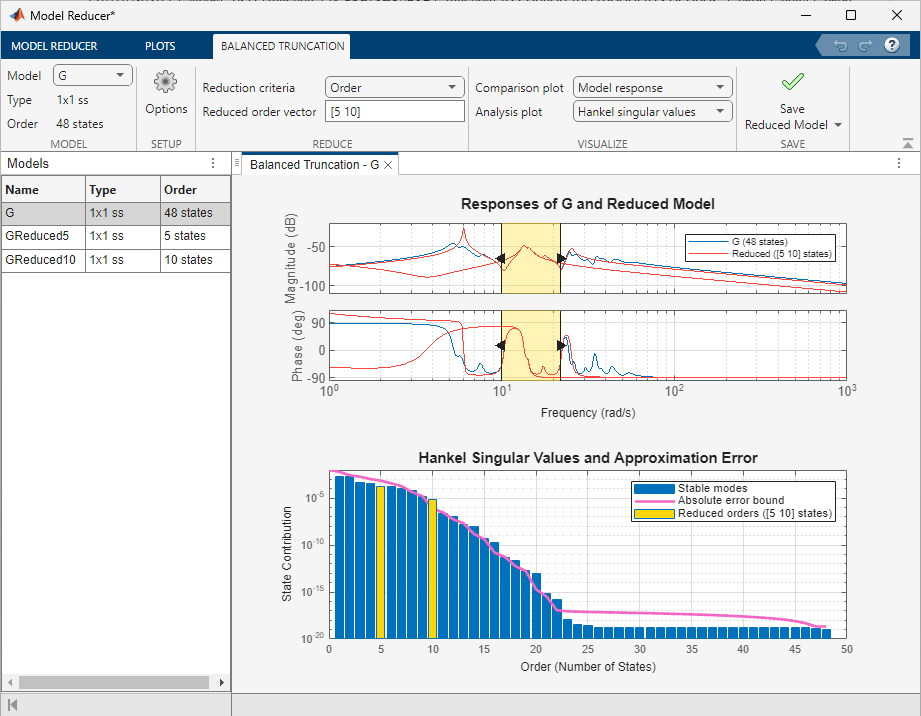Image resolution: width=921 pixels, height=716 pixels.
Task: Open the Model selection dropdown
Action: click(93, 76)
